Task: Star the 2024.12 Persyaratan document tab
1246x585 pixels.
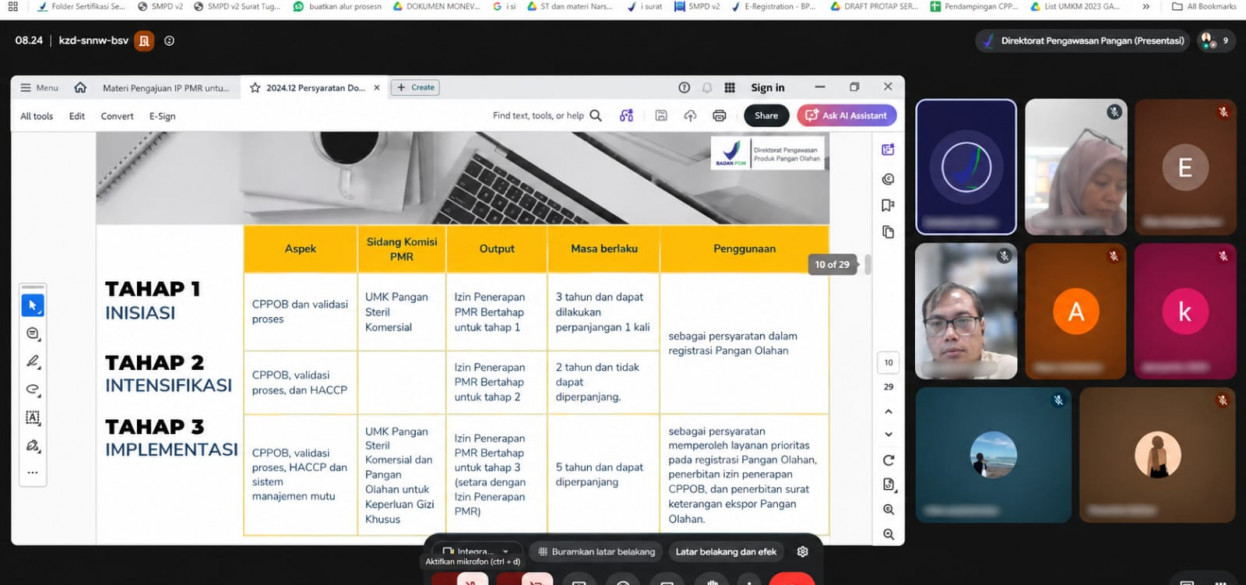Action: (256, 88)
